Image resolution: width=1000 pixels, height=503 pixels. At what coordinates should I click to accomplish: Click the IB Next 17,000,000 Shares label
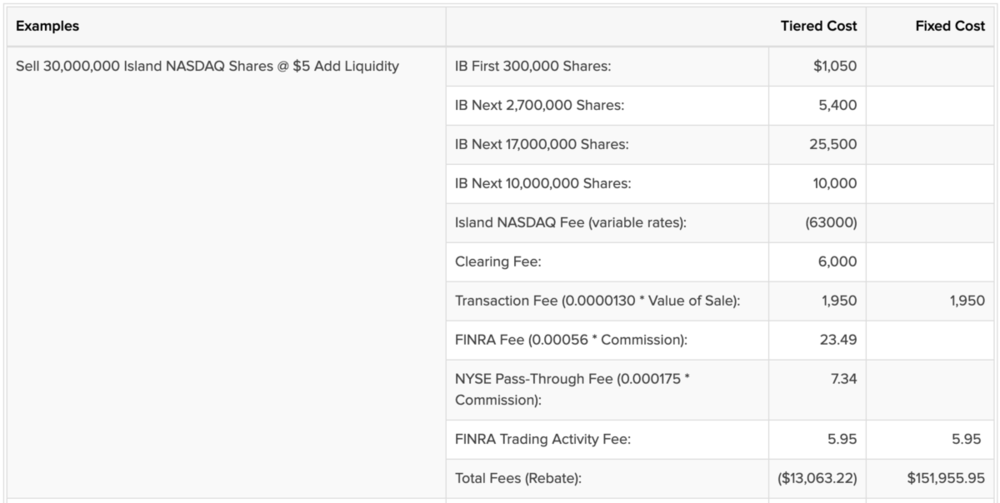[x=541, y=144]
